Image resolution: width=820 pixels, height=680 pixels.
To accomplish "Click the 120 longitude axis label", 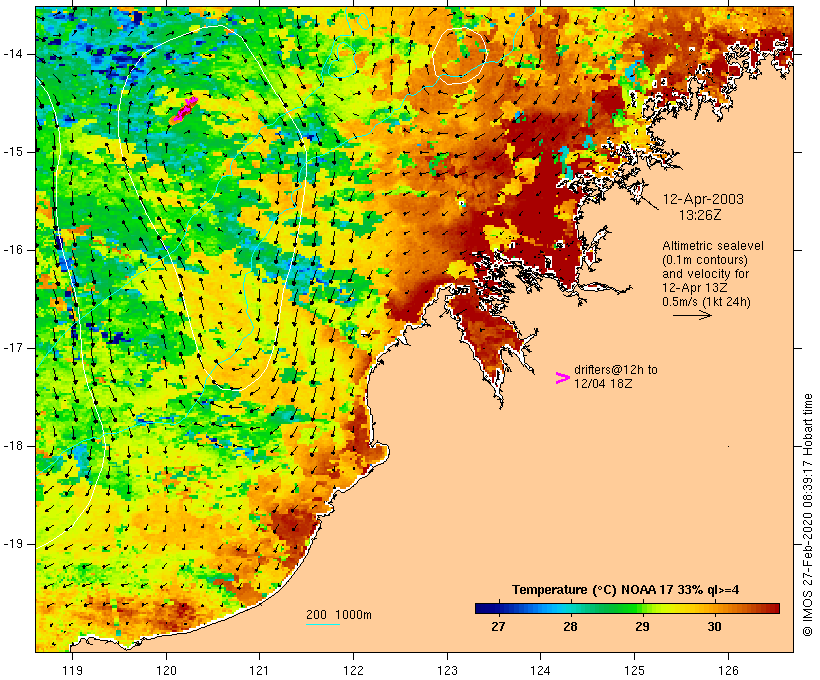I will [166, 670].
